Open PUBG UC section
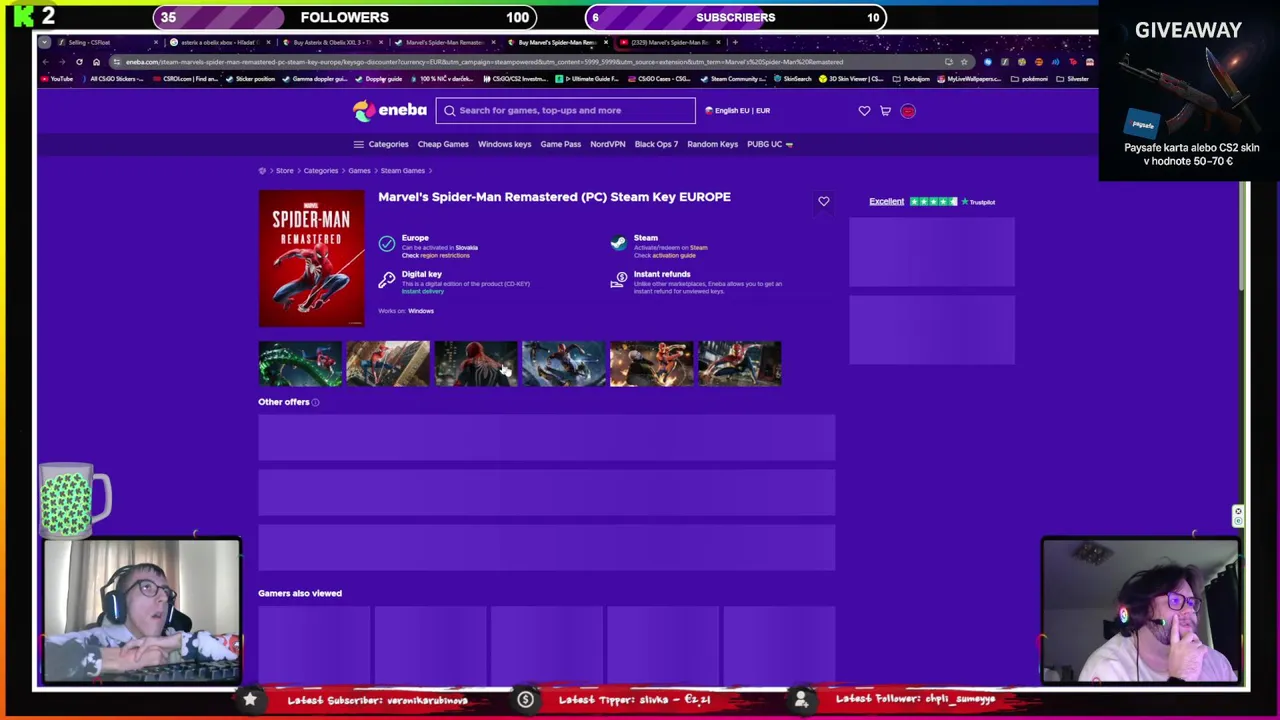 769,144
